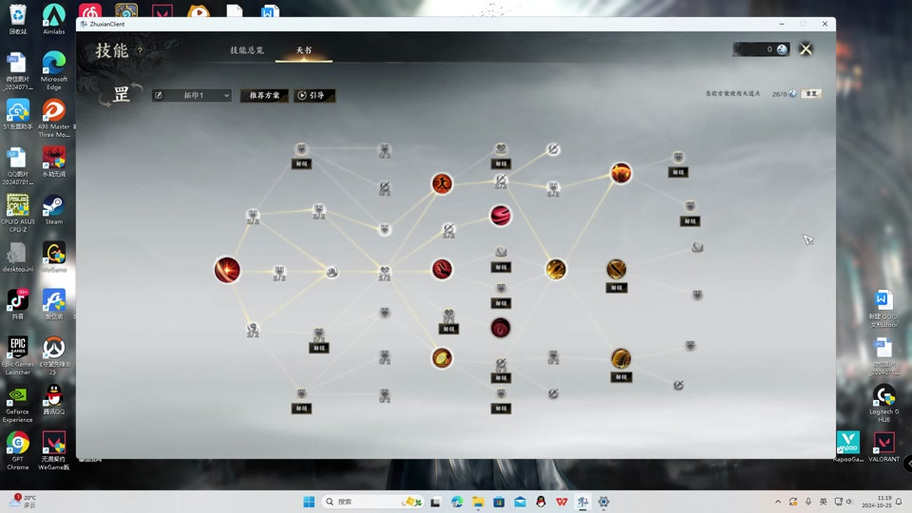Image resolution: width=912 pixels, height=513 pixels.
Task: Open Steam from the desktop
Action: (54, 210)
